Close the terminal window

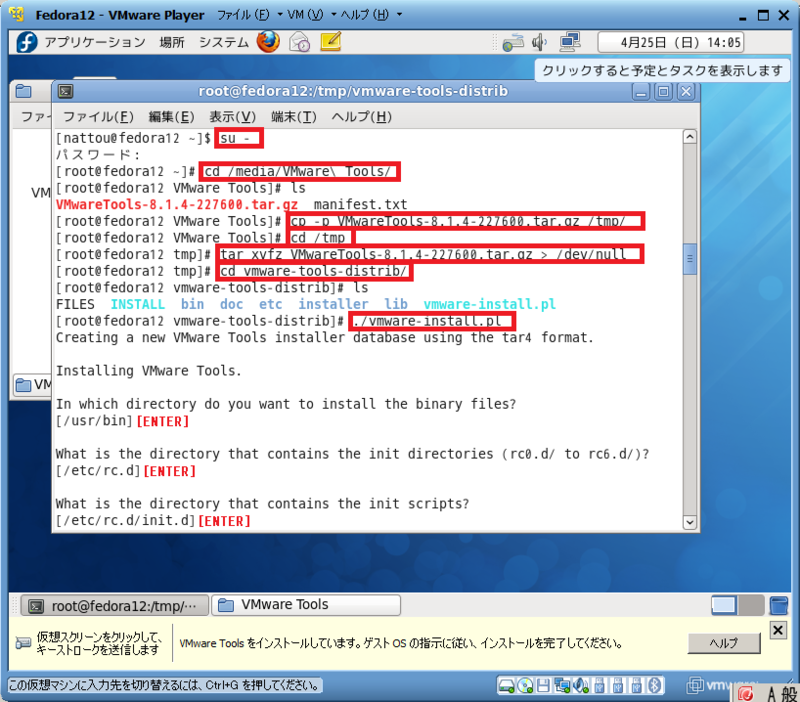point(686,92)
